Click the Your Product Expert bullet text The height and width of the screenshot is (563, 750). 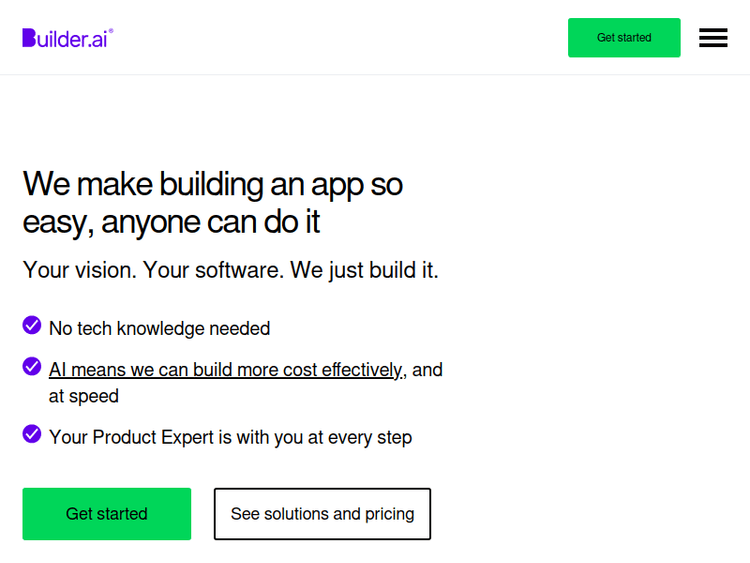230,437
